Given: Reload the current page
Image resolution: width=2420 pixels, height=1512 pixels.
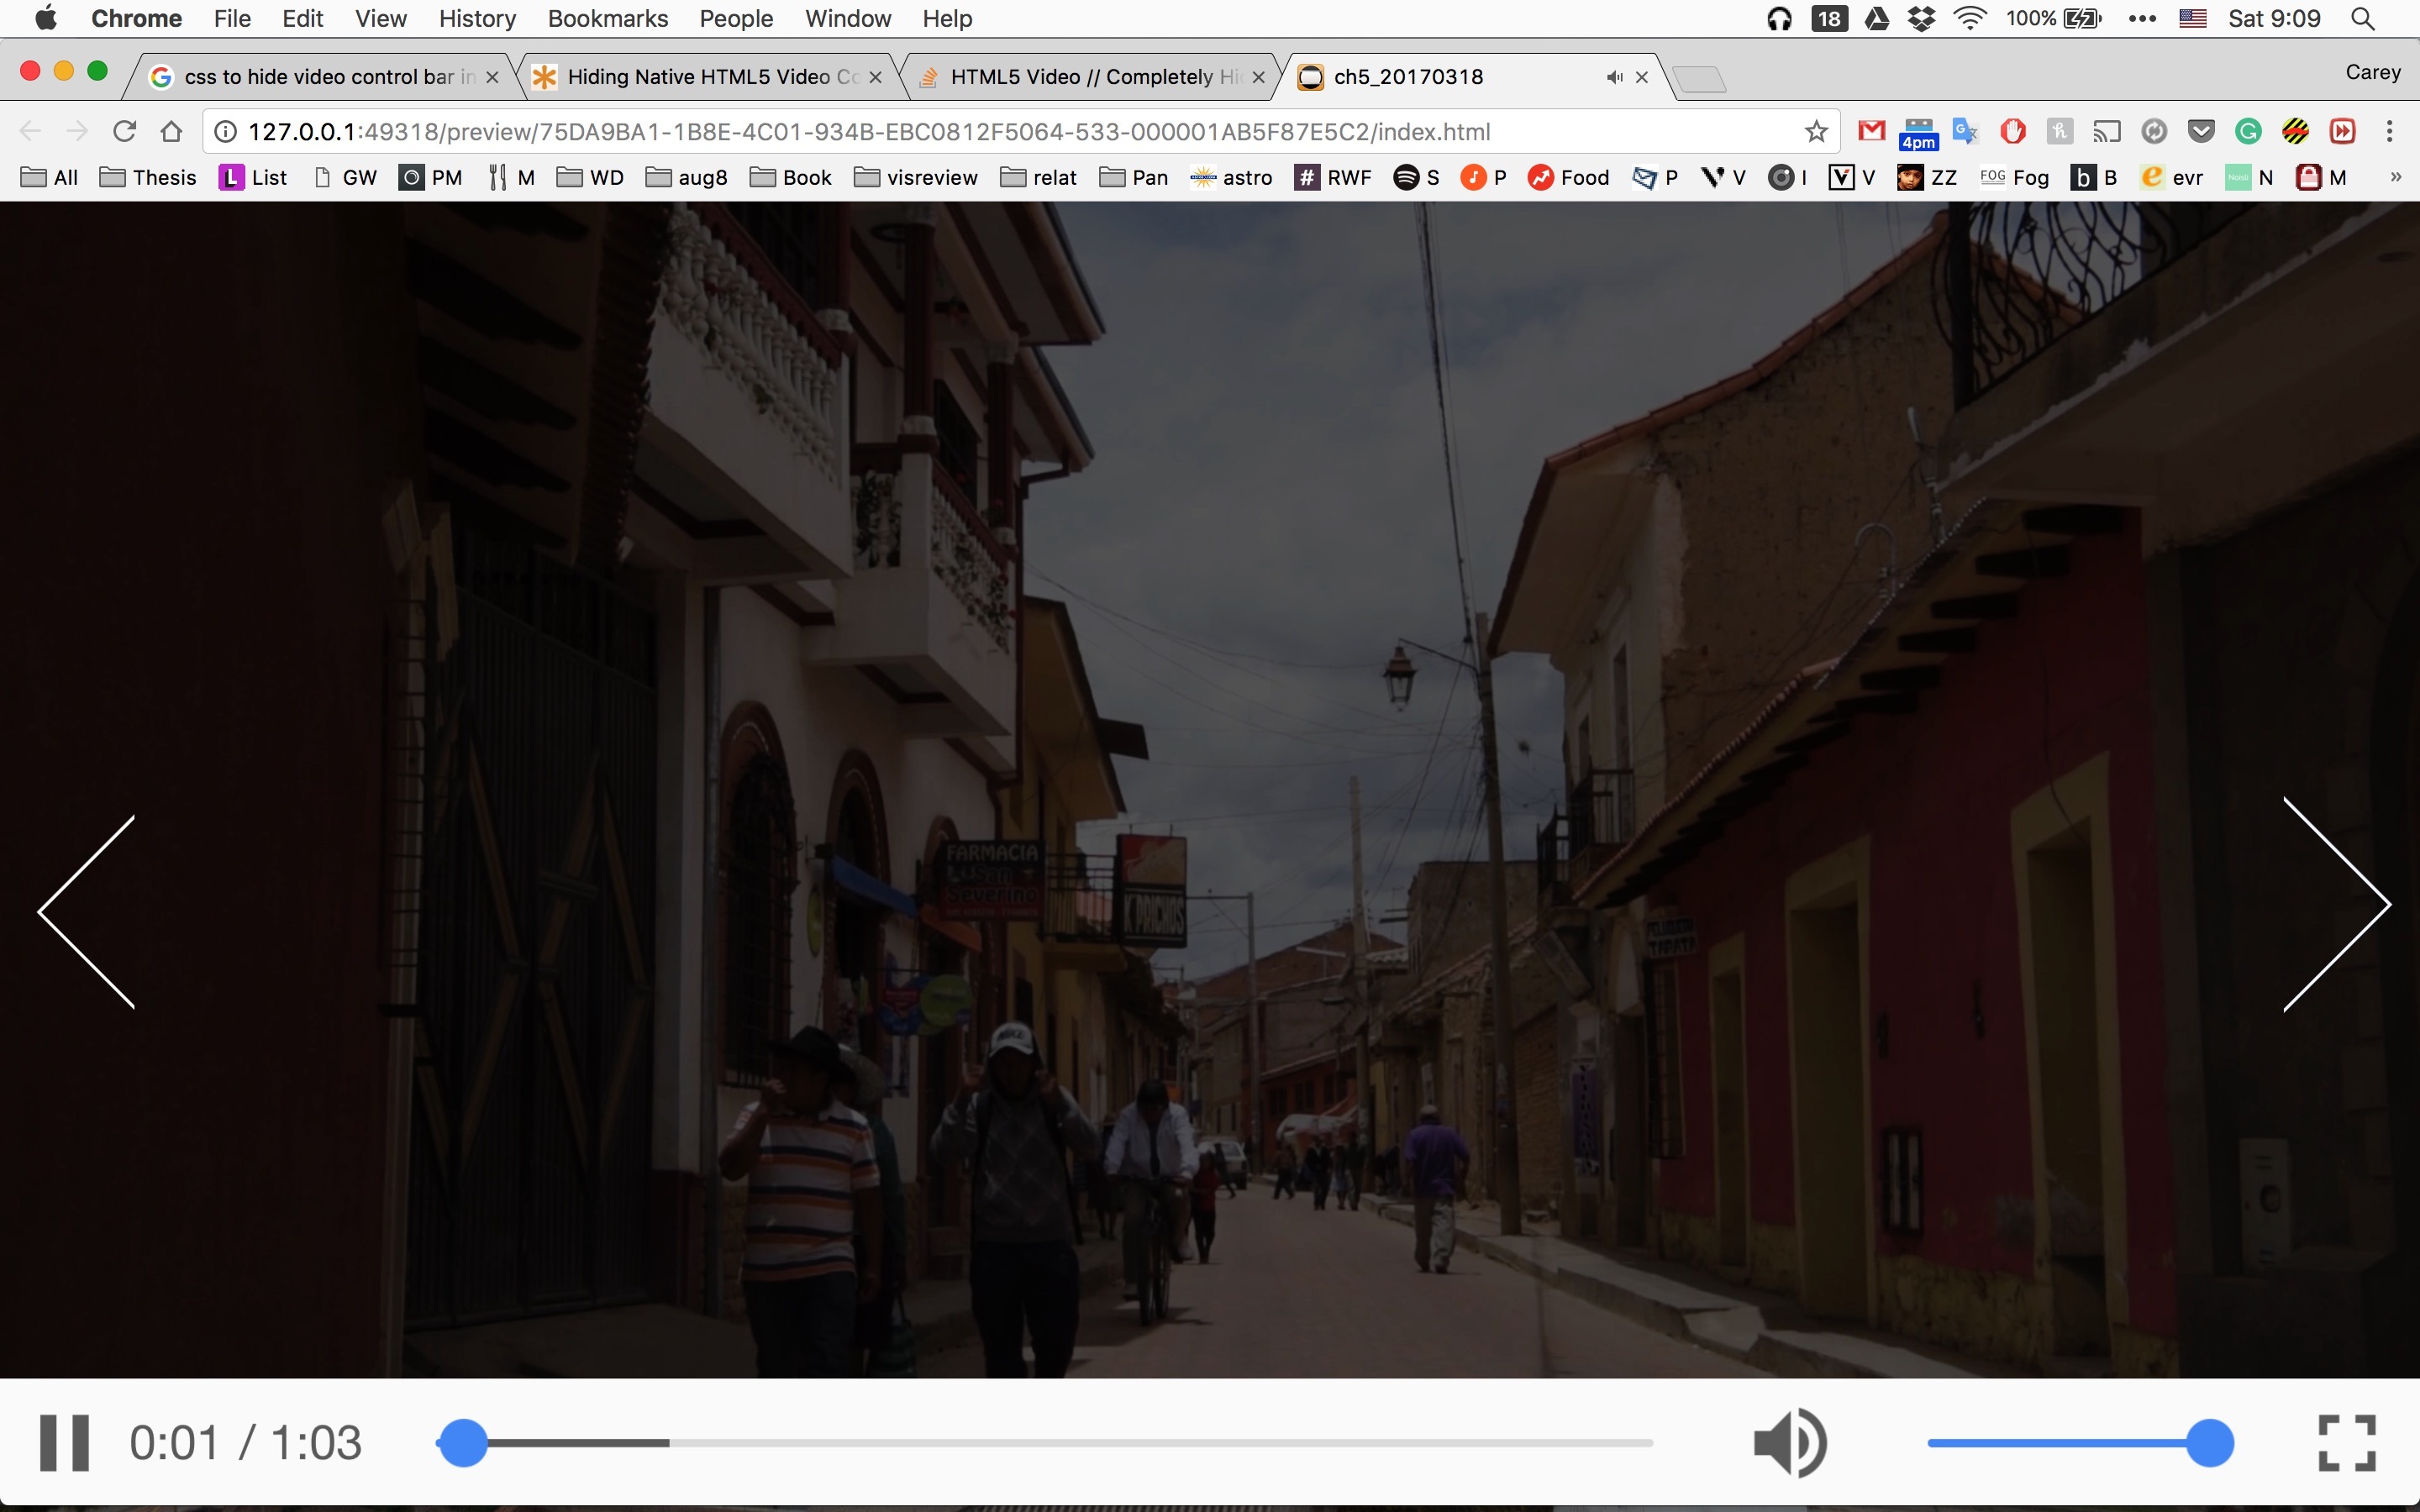Looking at the screenshot, I should click(x=124, y=132).
